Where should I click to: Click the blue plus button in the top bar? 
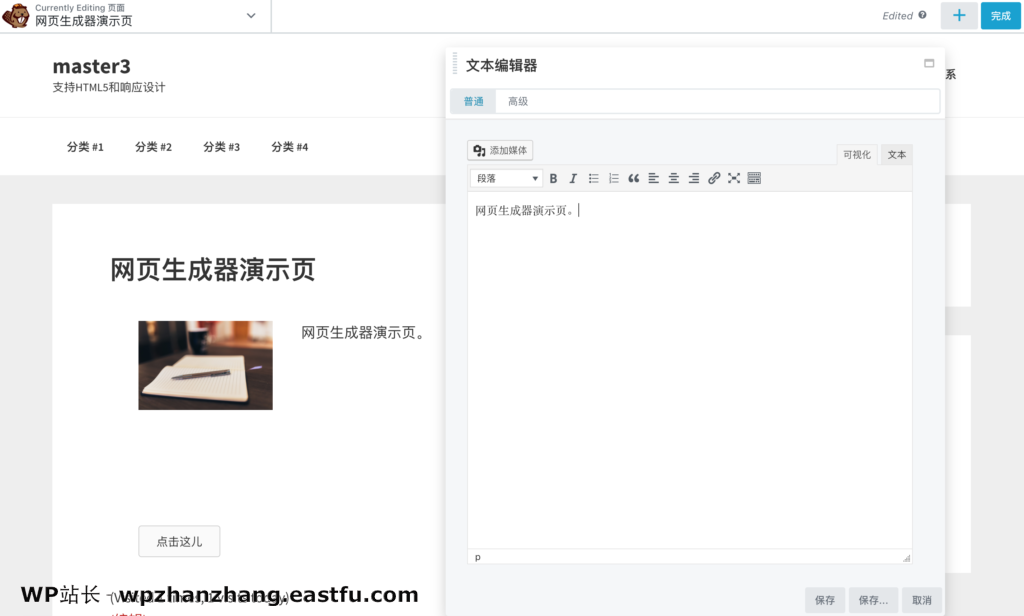click(959, 16)
